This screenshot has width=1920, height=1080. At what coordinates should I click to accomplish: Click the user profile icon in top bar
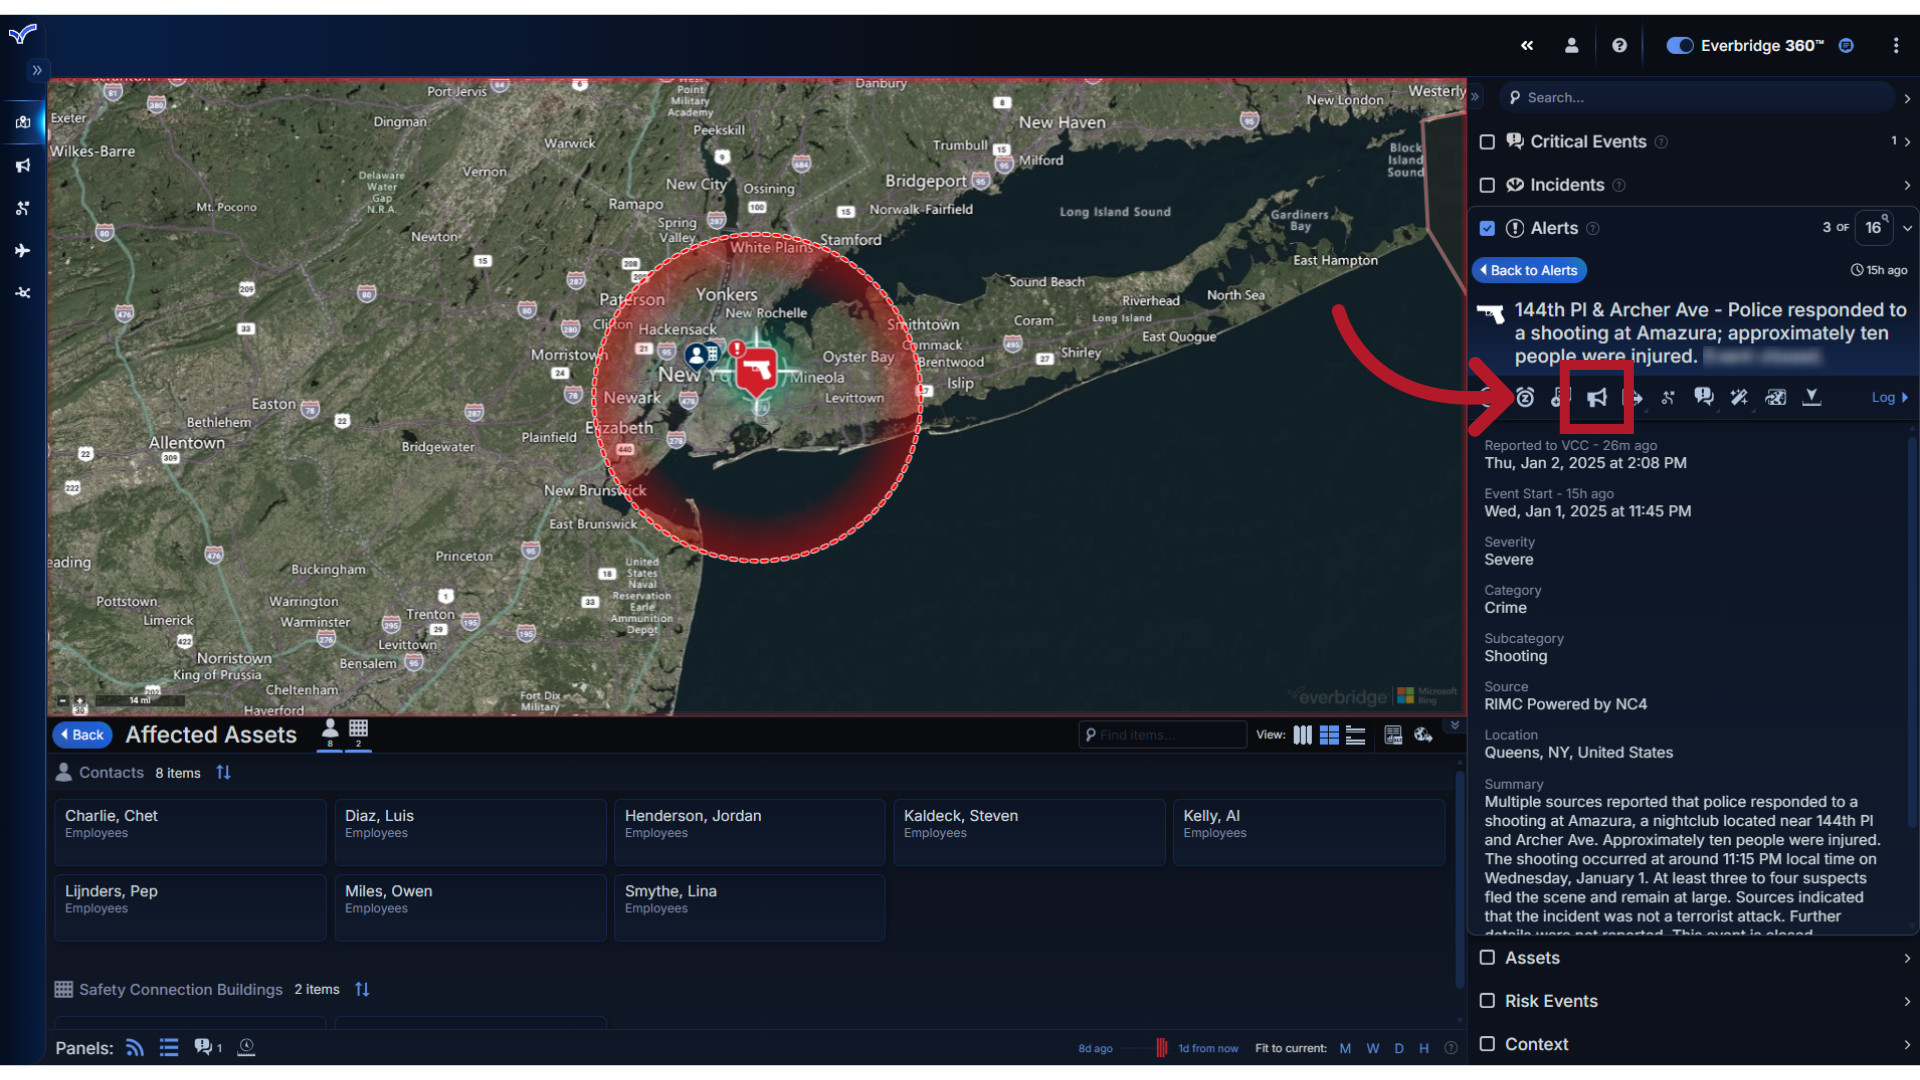pyautogui.click(x=1571, y=46)
